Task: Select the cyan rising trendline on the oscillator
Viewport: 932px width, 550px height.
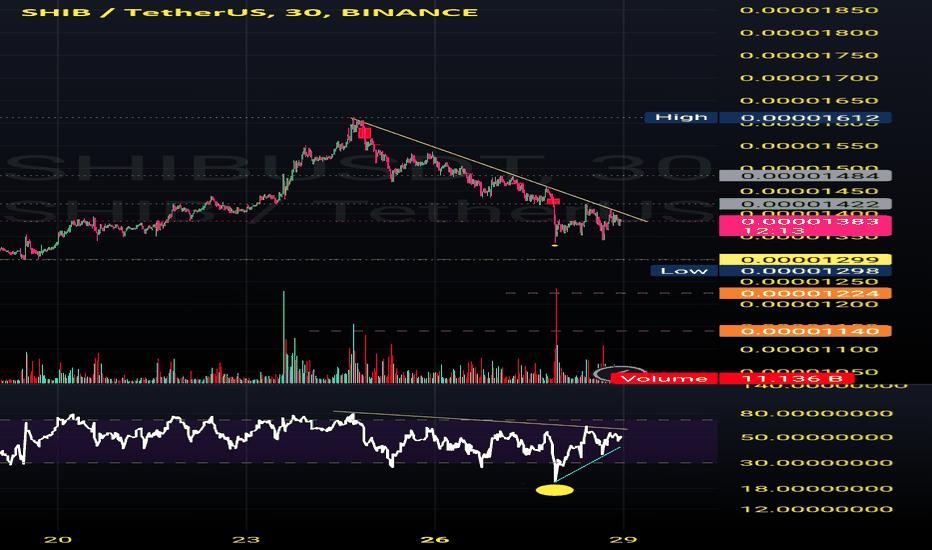Action: (588, 464)
